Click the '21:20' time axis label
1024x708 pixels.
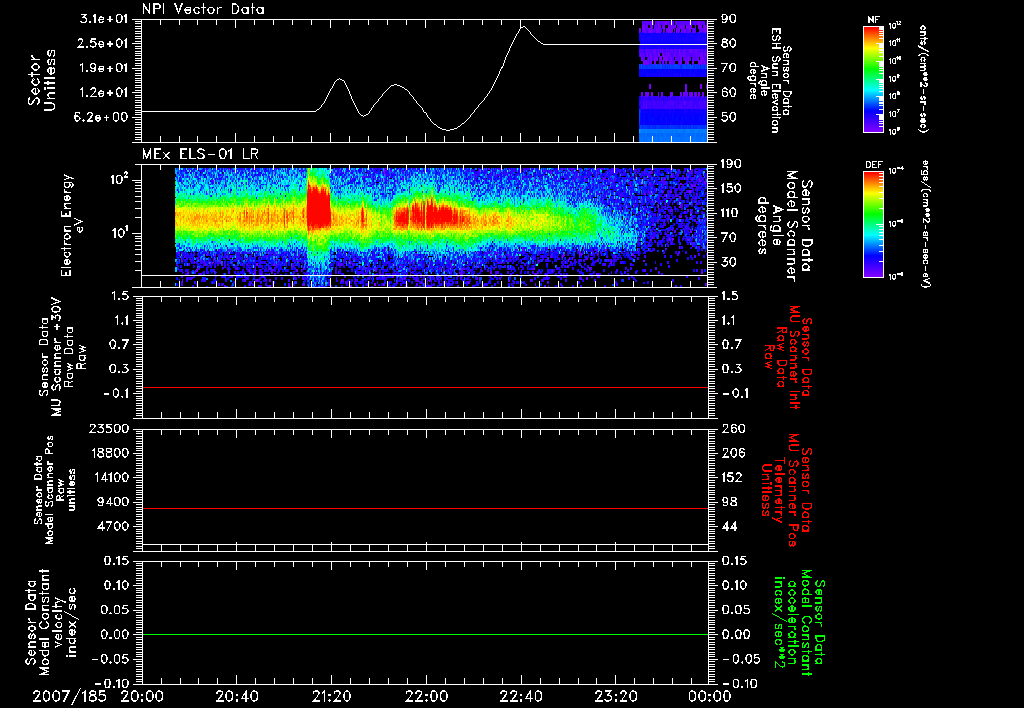click(332, 696)
